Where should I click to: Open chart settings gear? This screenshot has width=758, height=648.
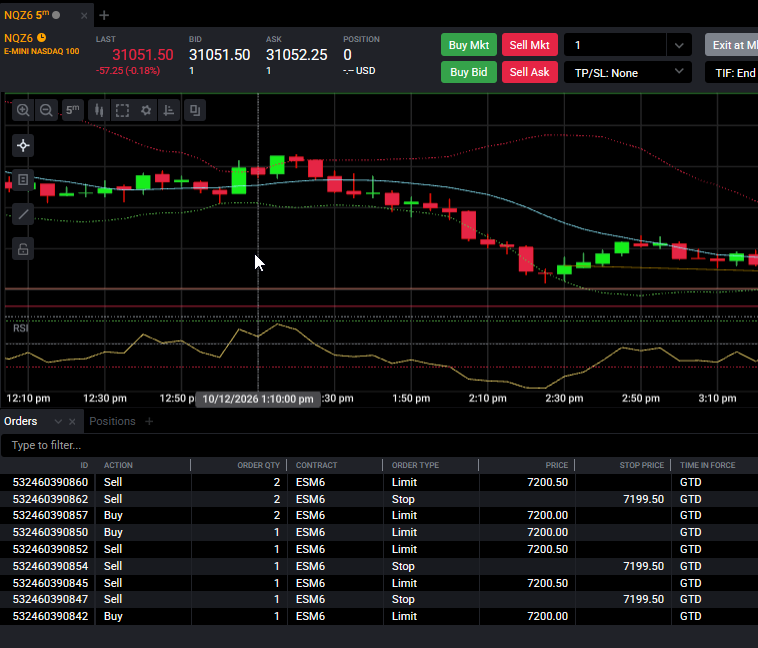coord(146,110)
